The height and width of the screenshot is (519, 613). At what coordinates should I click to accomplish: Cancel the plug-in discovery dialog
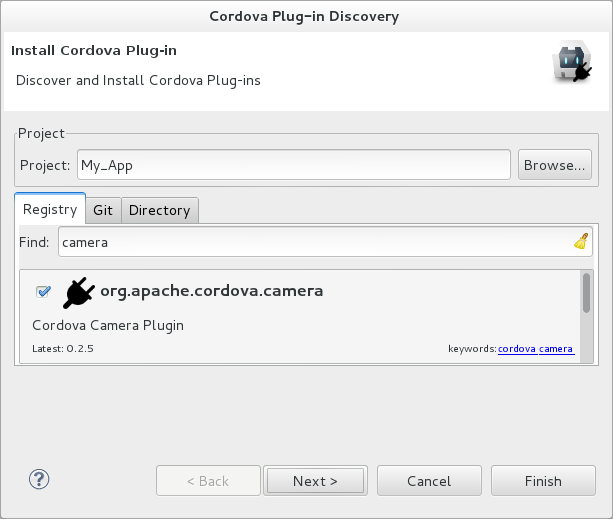(x=429, y=481)
